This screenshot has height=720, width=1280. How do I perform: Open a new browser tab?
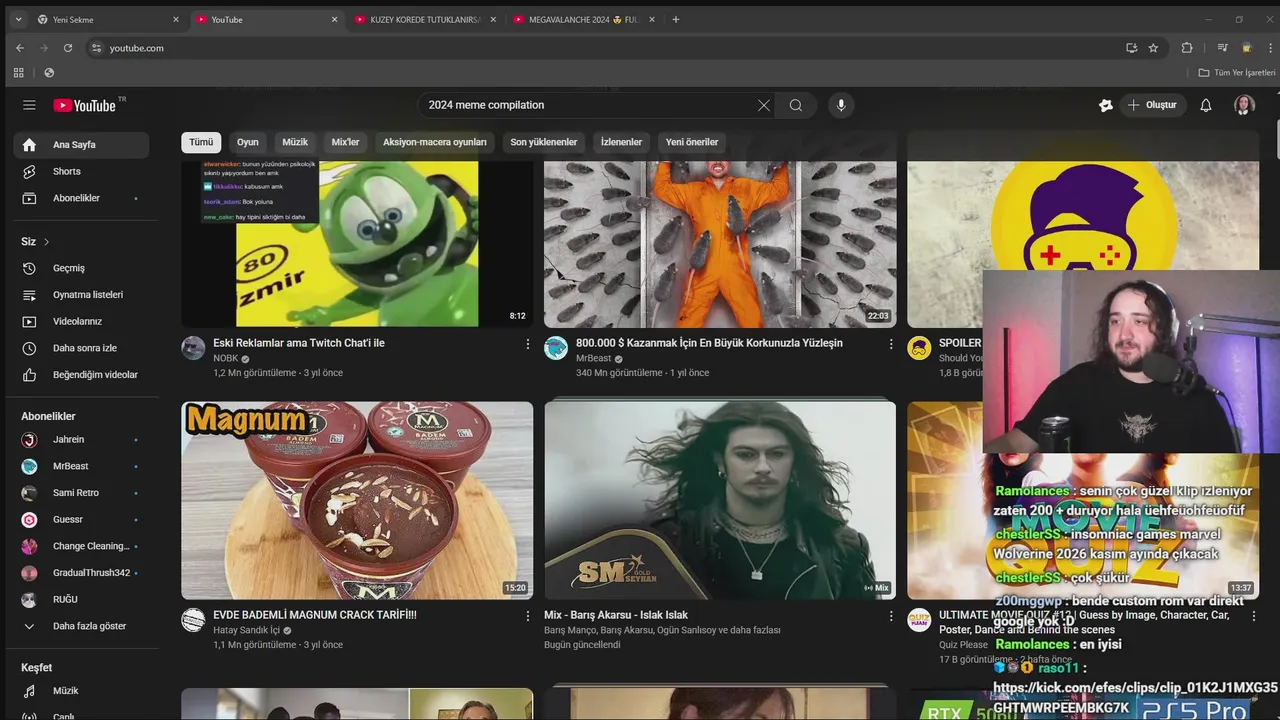[676, 19]
